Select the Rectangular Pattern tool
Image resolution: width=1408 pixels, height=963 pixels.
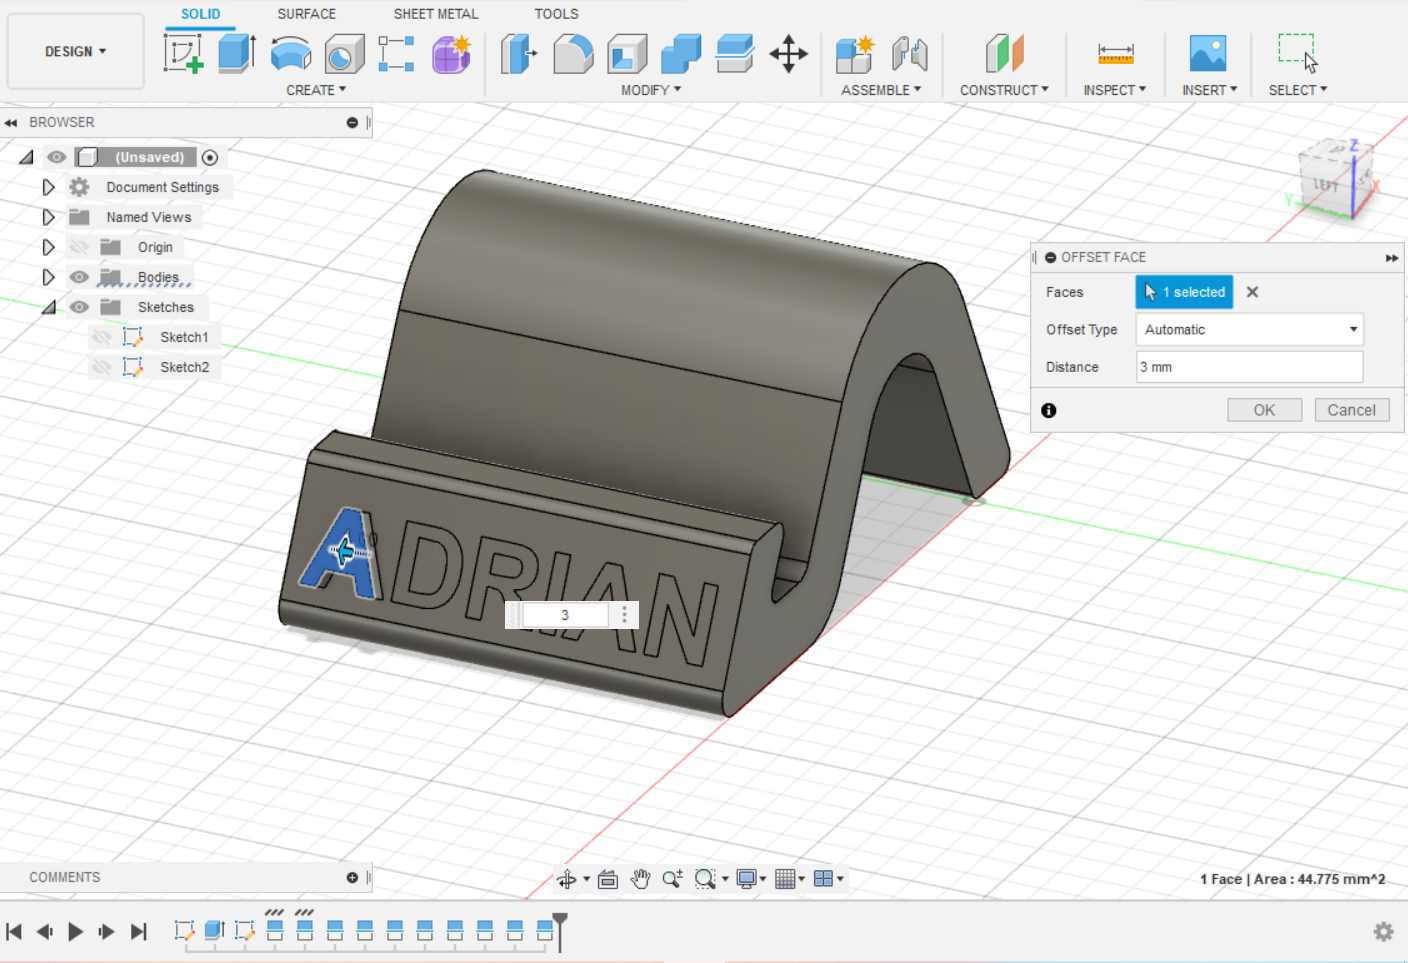pos(396,54)
